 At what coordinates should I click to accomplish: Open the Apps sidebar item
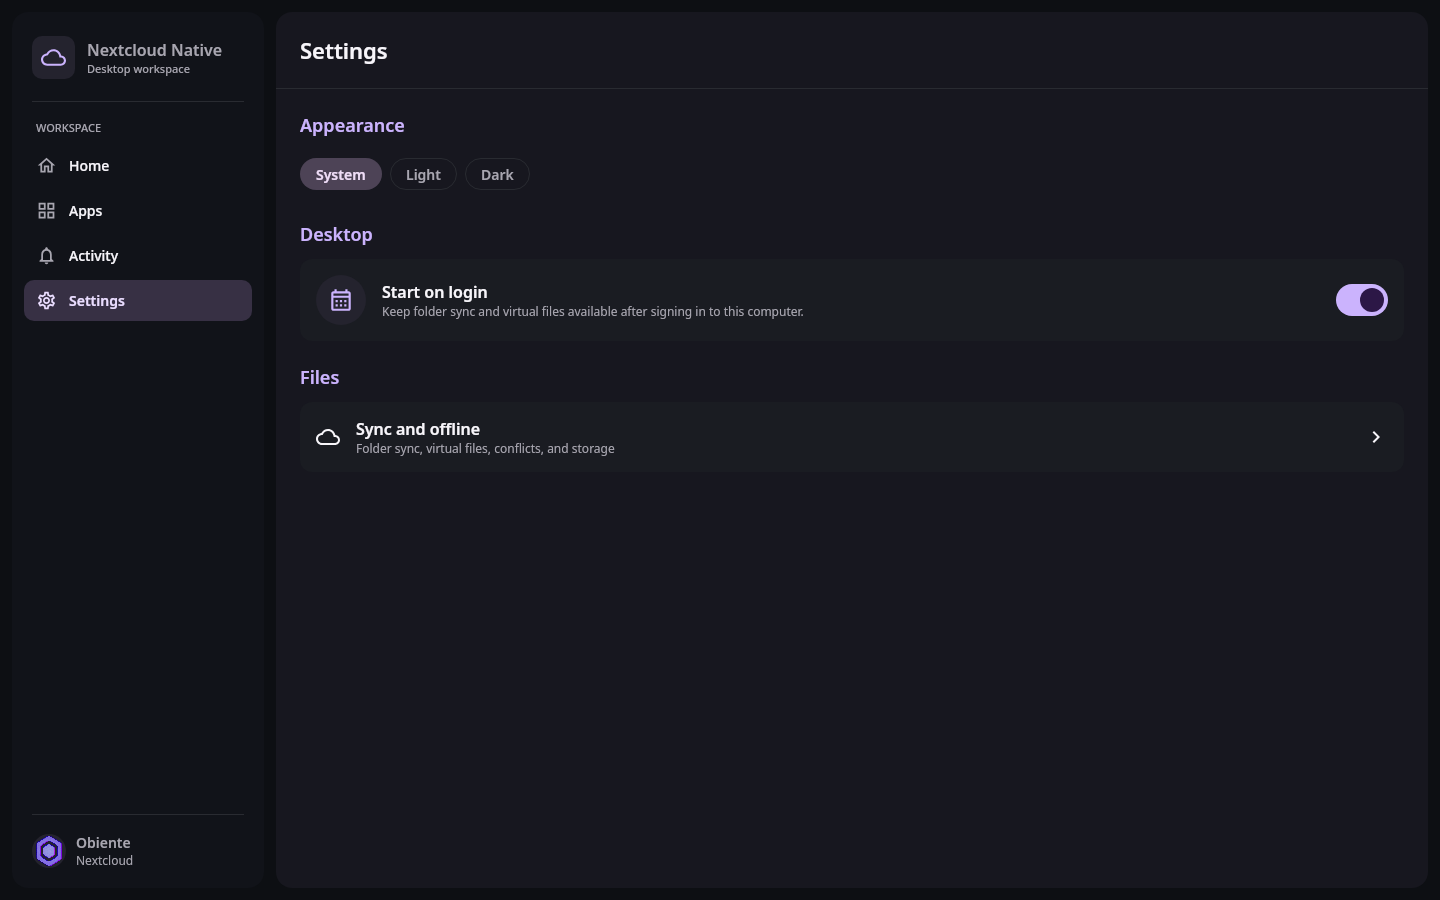point(138,211)
